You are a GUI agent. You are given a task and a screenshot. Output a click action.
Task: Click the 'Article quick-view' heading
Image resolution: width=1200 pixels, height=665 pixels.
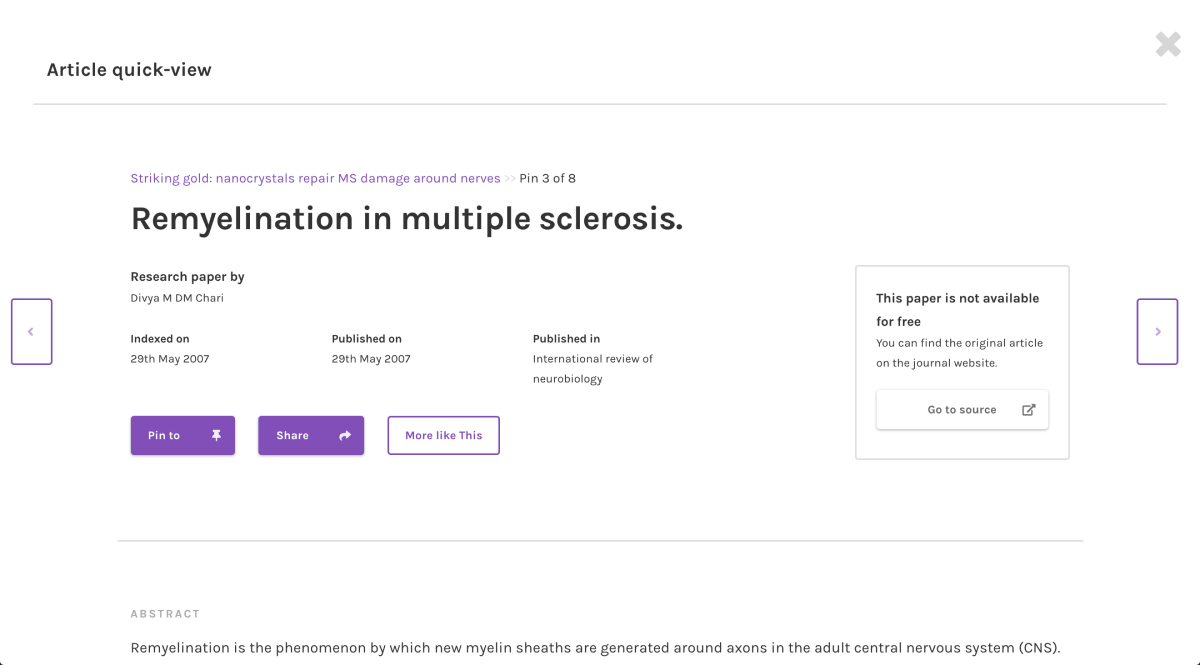tap(129, 70)
